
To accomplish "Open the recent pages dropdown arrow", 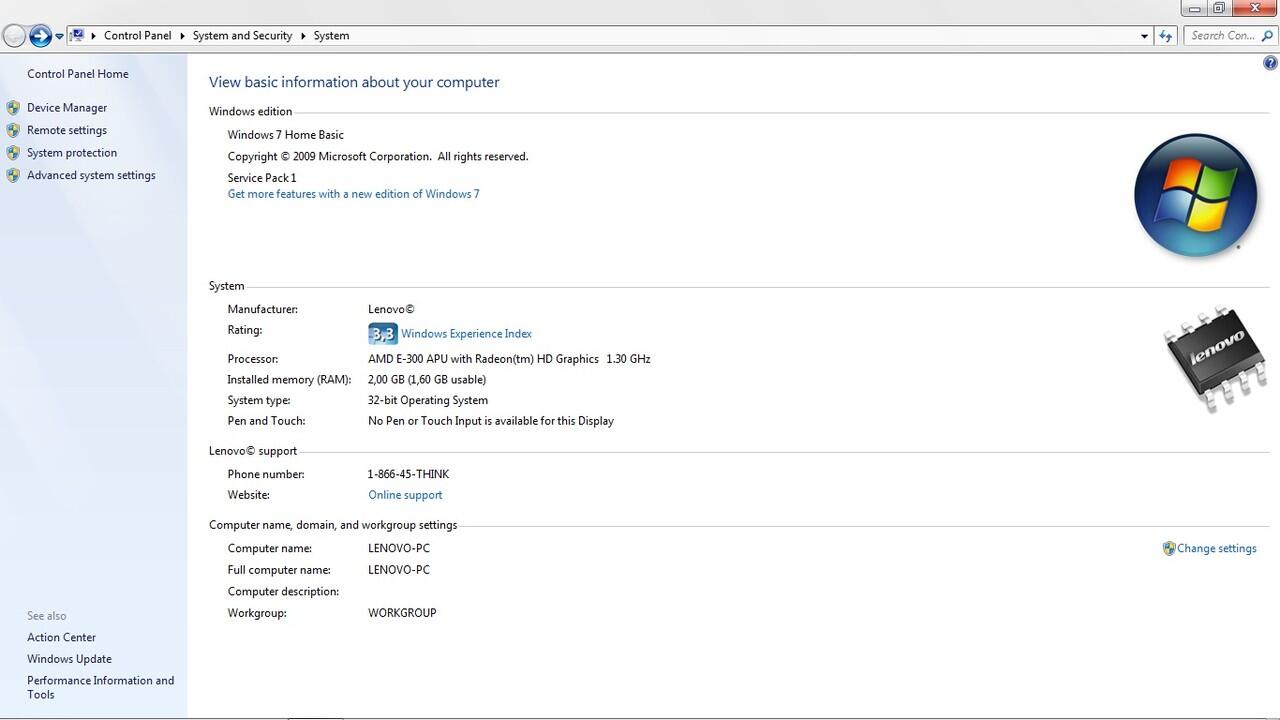I will point(59,36).
